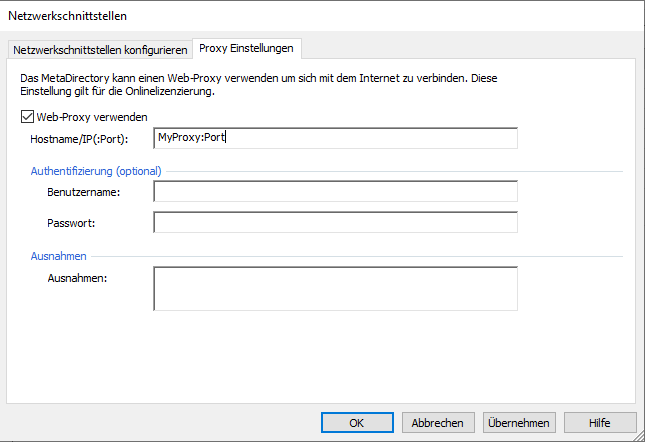
Task: Click into the Hostname/IP field containing MyProxy:Port
Action: pyautogui.click(x=335, y=138)
